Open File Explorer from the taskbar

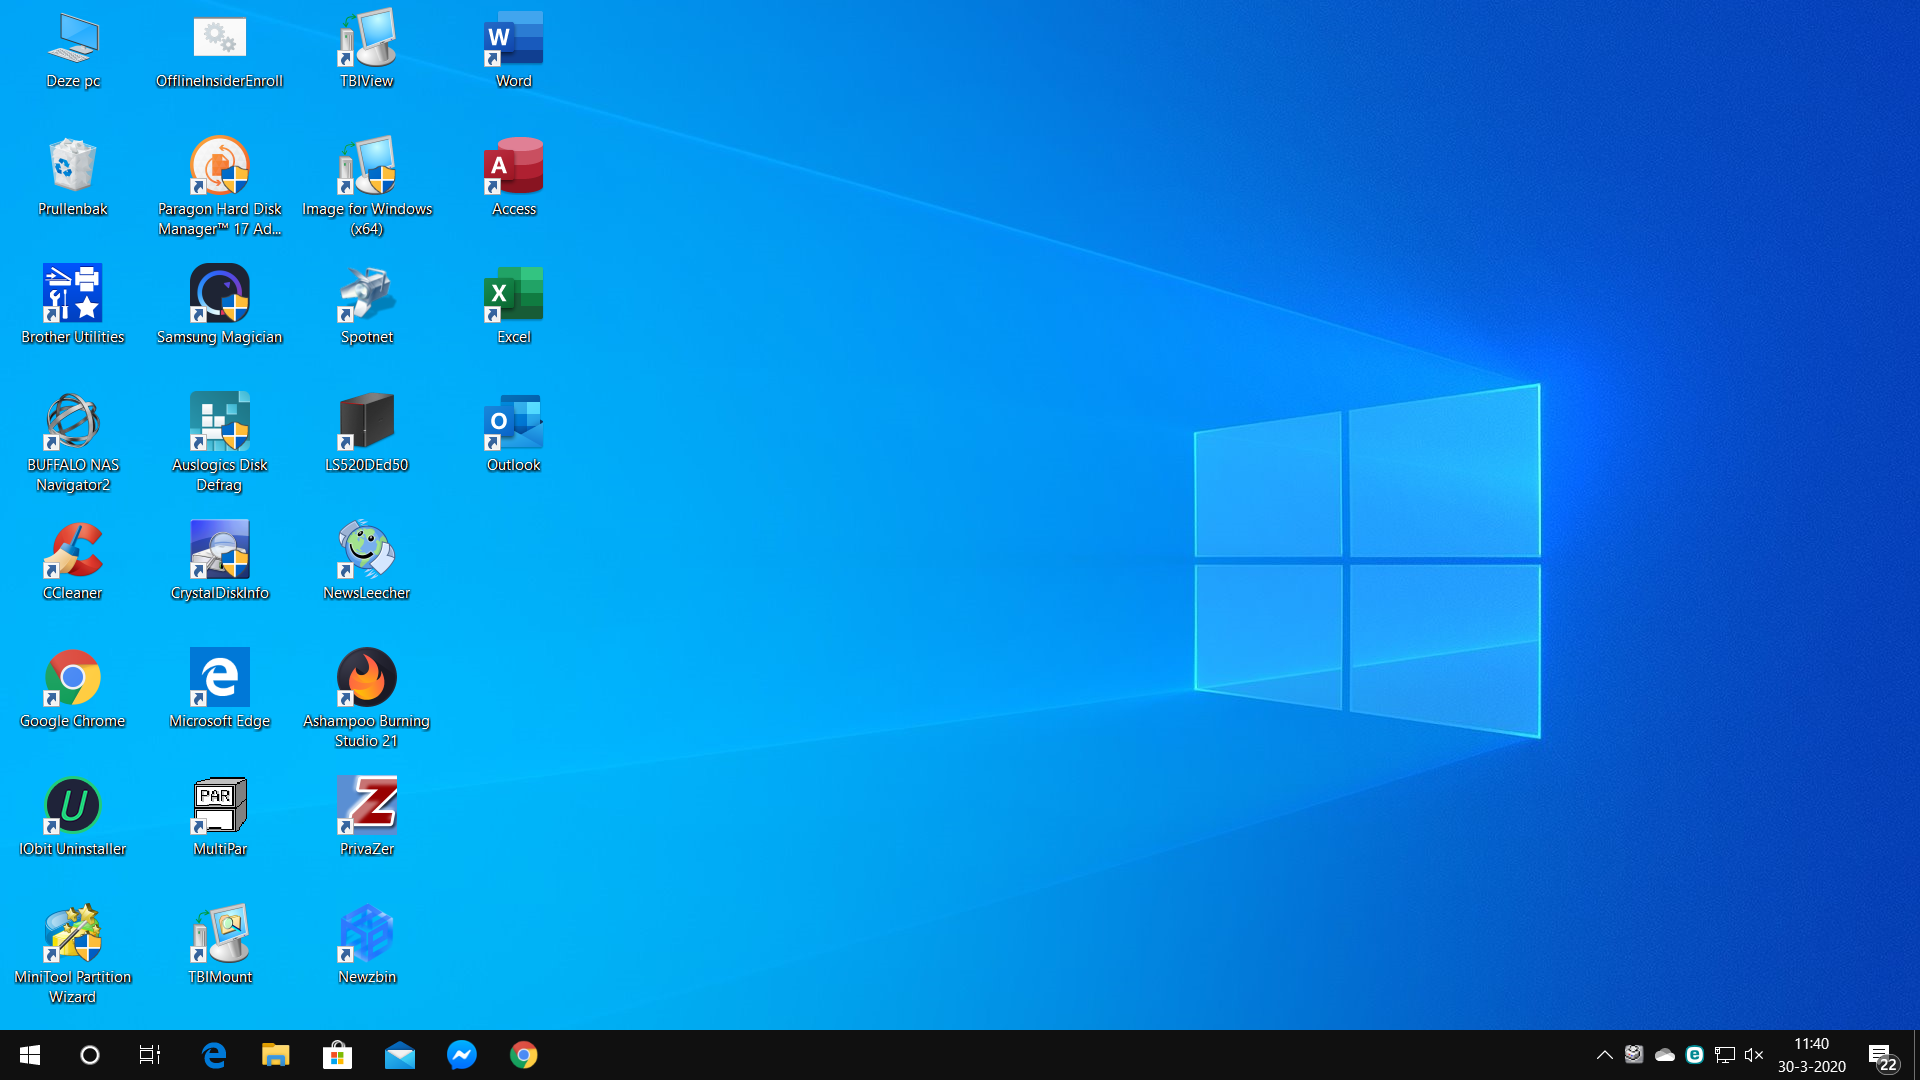(276, 1055)
